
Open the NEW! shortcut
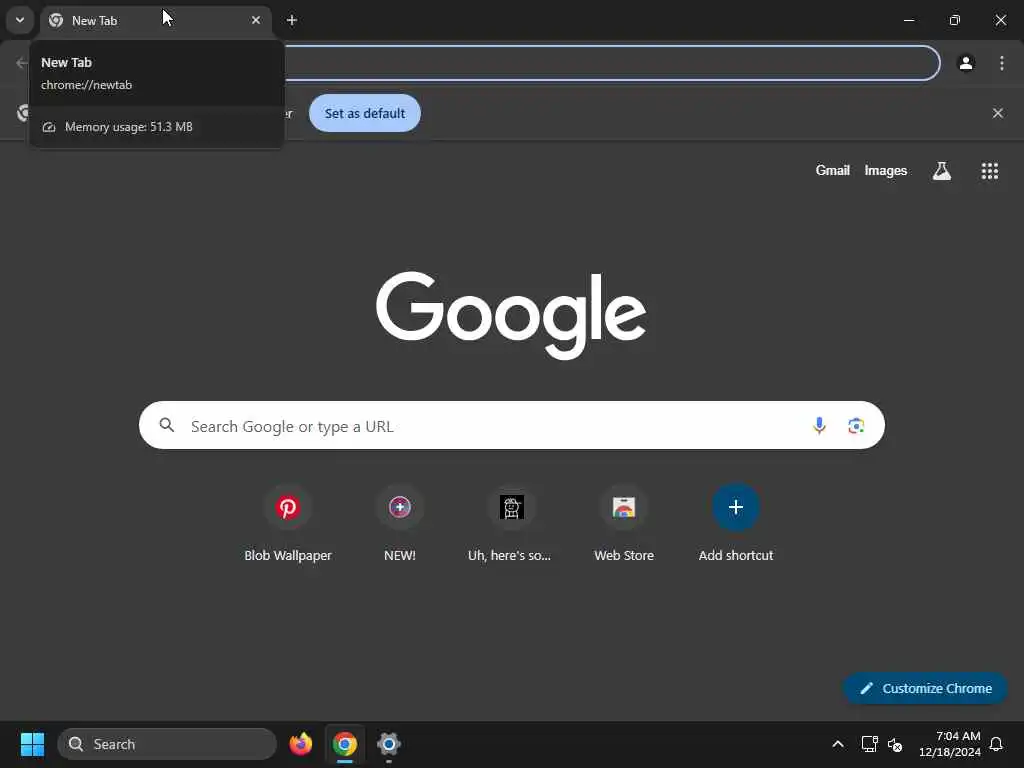pos(400,524)
